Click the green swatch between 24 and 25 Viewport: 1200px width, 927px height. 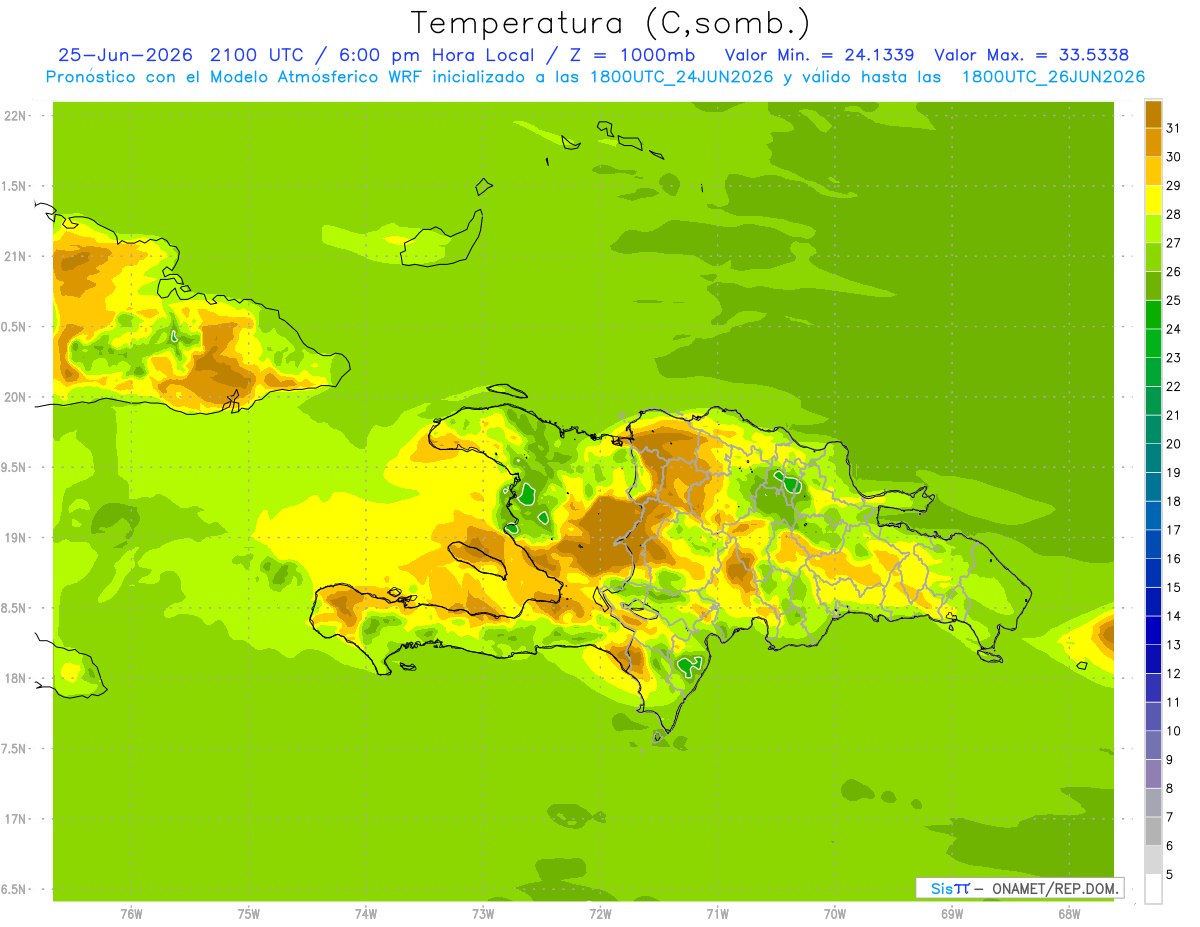pos(1153,315)
